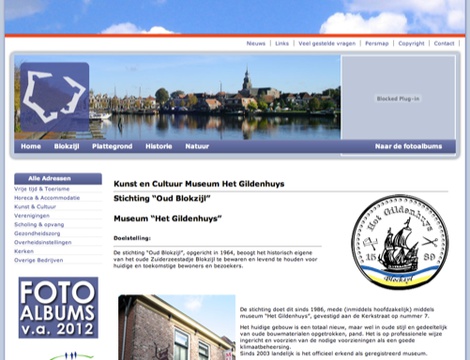Open the Nieuws link in top bar
The width and height of the screenshot is (470, 360).
256,43
